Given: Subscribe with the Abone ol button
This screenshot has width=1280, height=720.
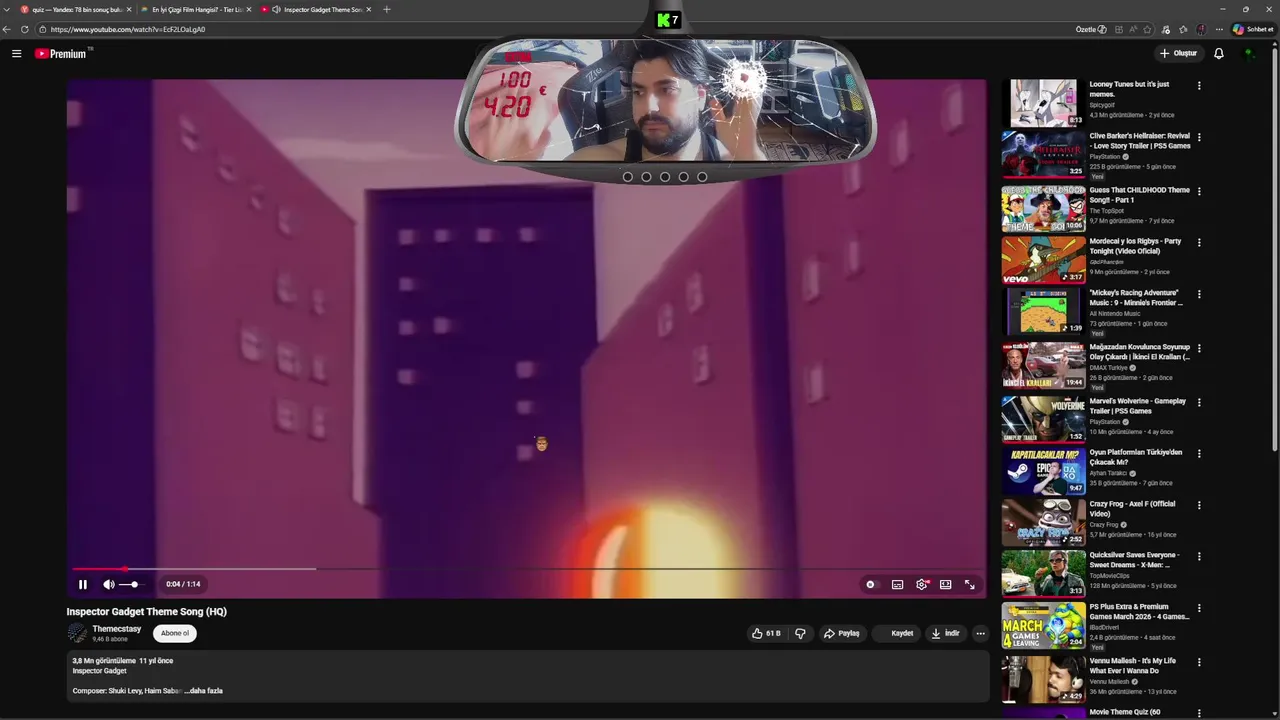Looking at the screenshot, I should [175, 633].
